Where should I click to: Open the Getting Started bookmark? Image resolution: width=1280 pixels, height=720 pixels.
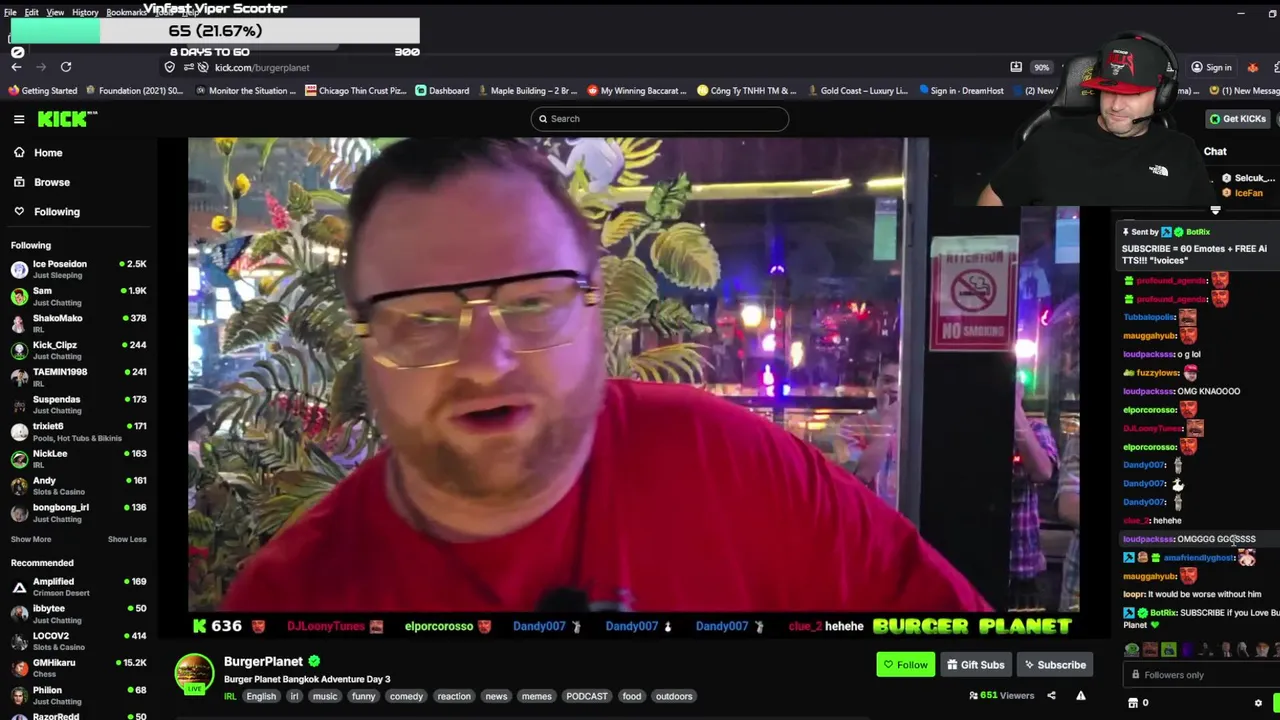click(42, 91)
